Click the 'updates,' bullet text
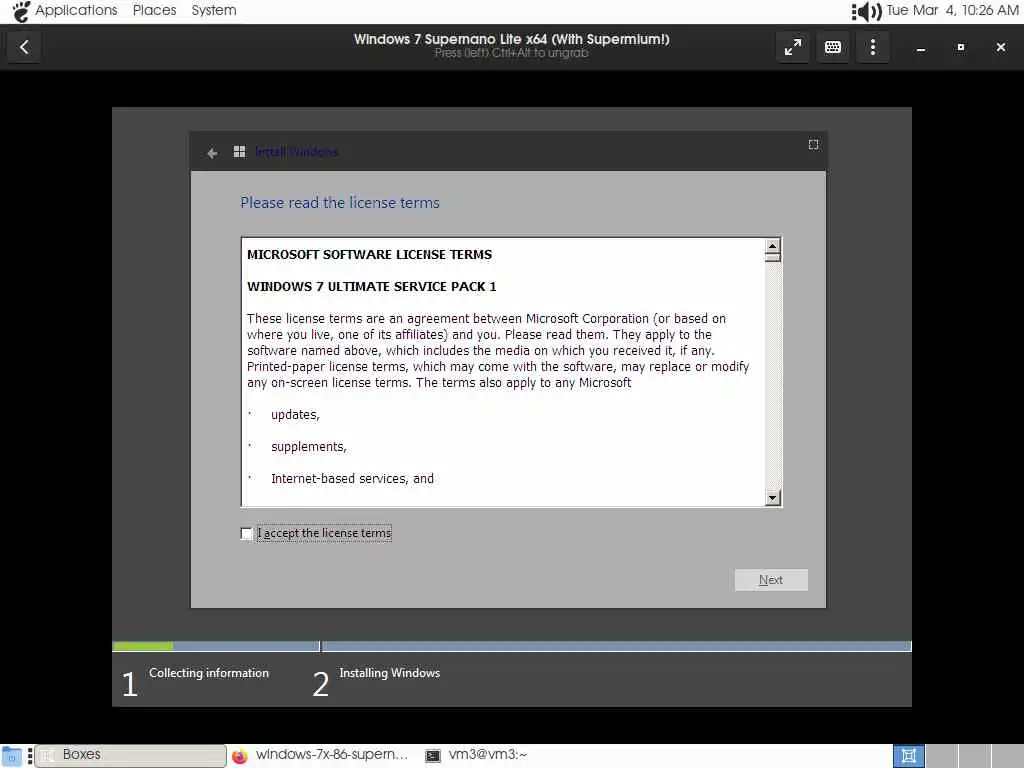Image resolution: width=1024 pixels, height=768 pixels. point(295,415)
